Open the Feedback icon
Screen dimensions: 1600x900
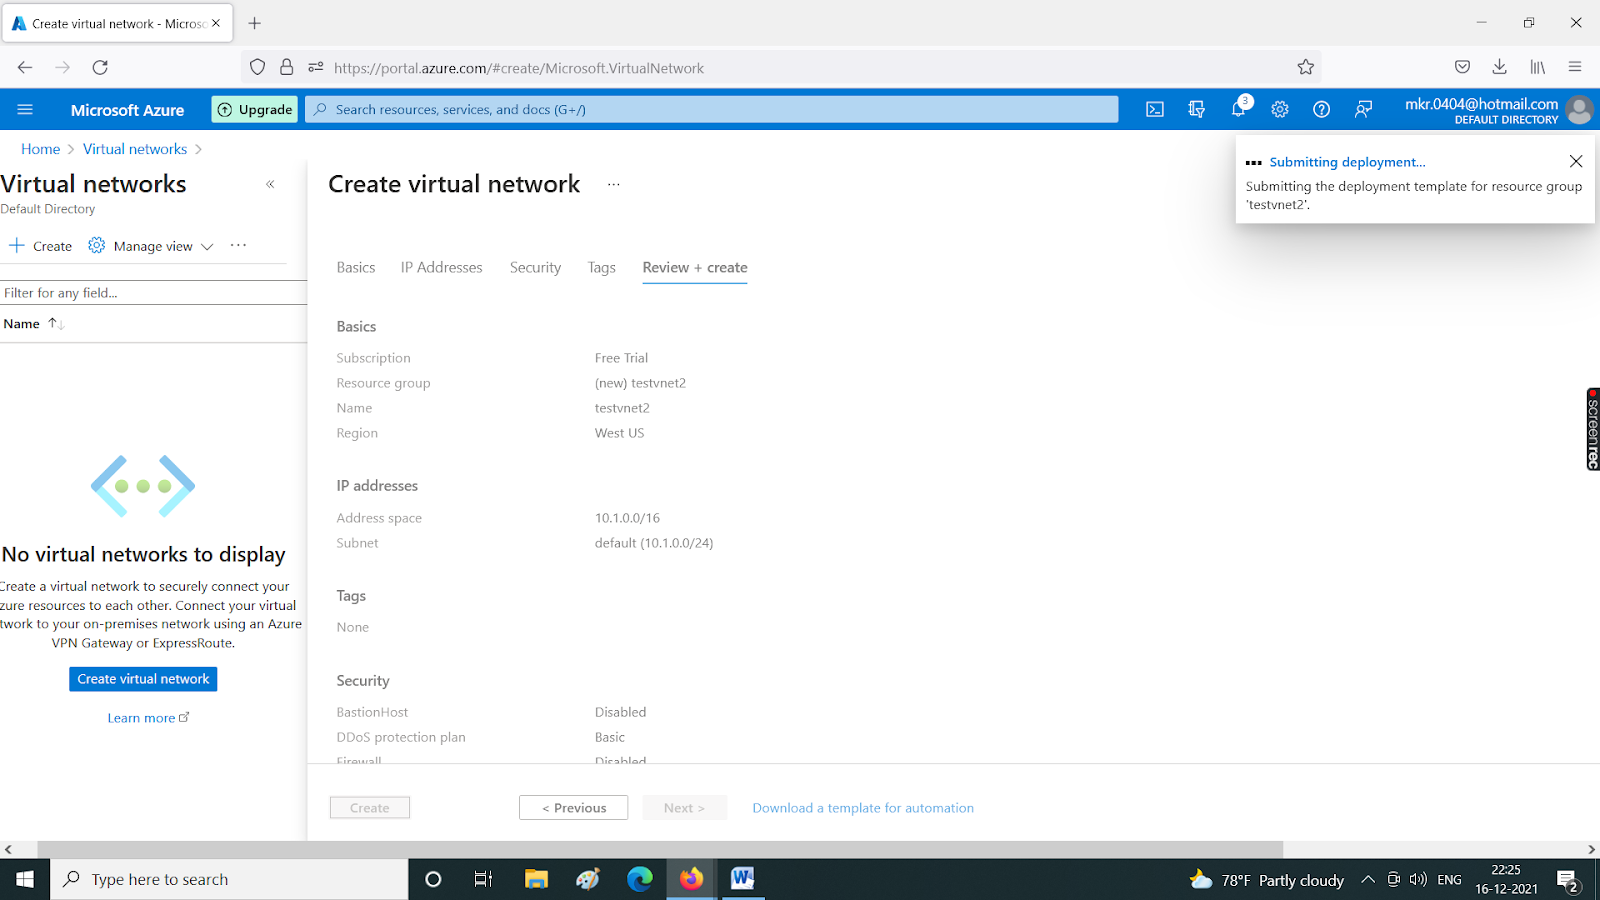[x=1363, y=110]
